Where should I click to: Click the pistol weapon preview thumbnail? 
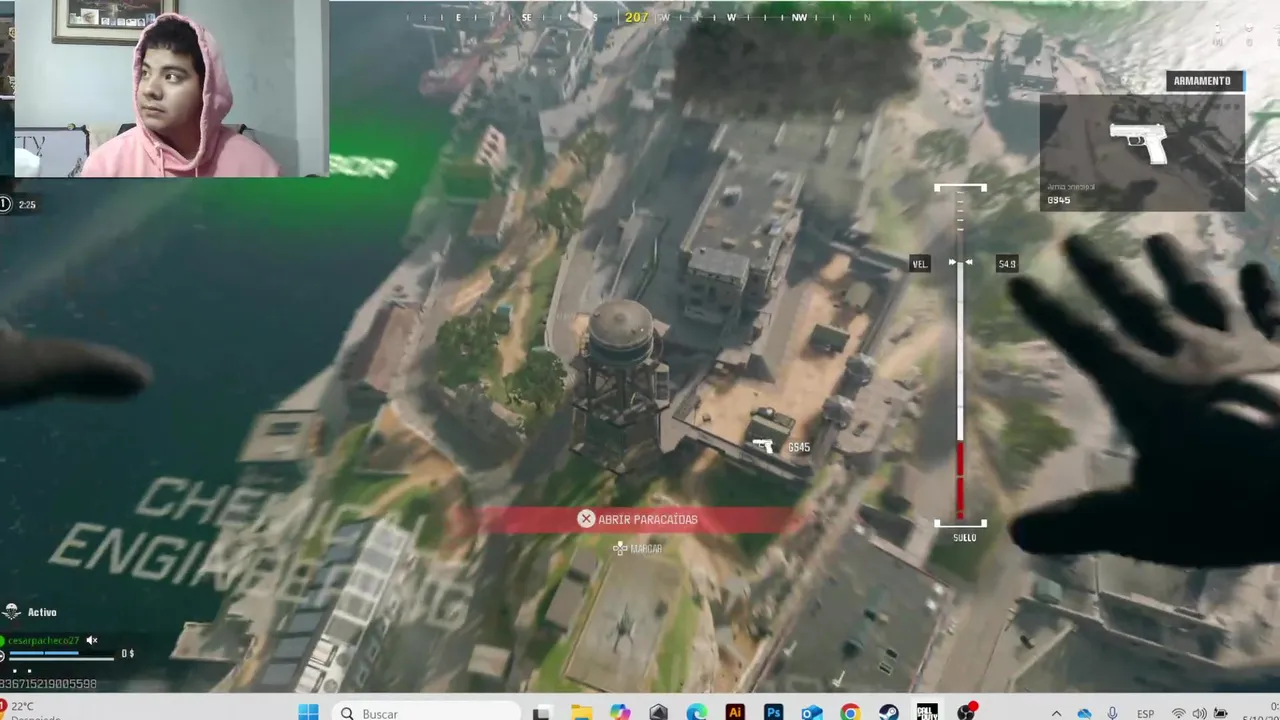(x=1142, y=153)
